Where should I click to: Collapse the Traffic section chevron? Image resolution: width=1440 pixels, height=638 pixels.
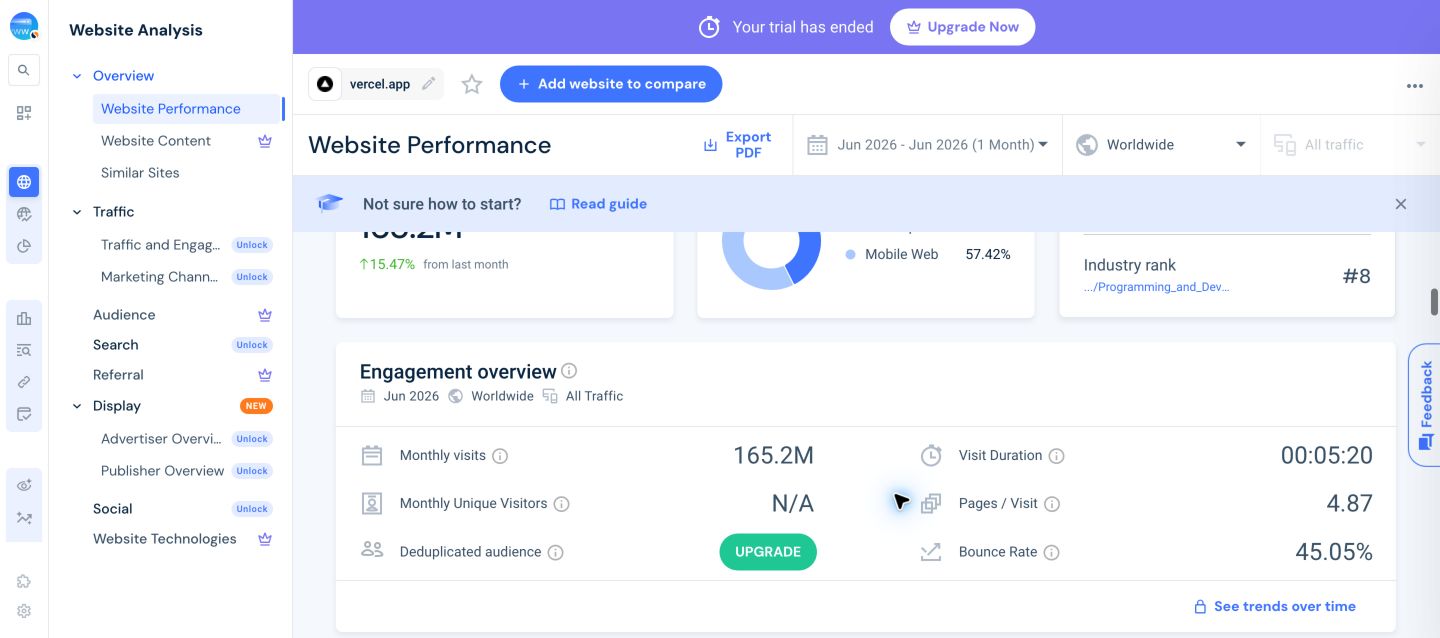pos(77,212)
